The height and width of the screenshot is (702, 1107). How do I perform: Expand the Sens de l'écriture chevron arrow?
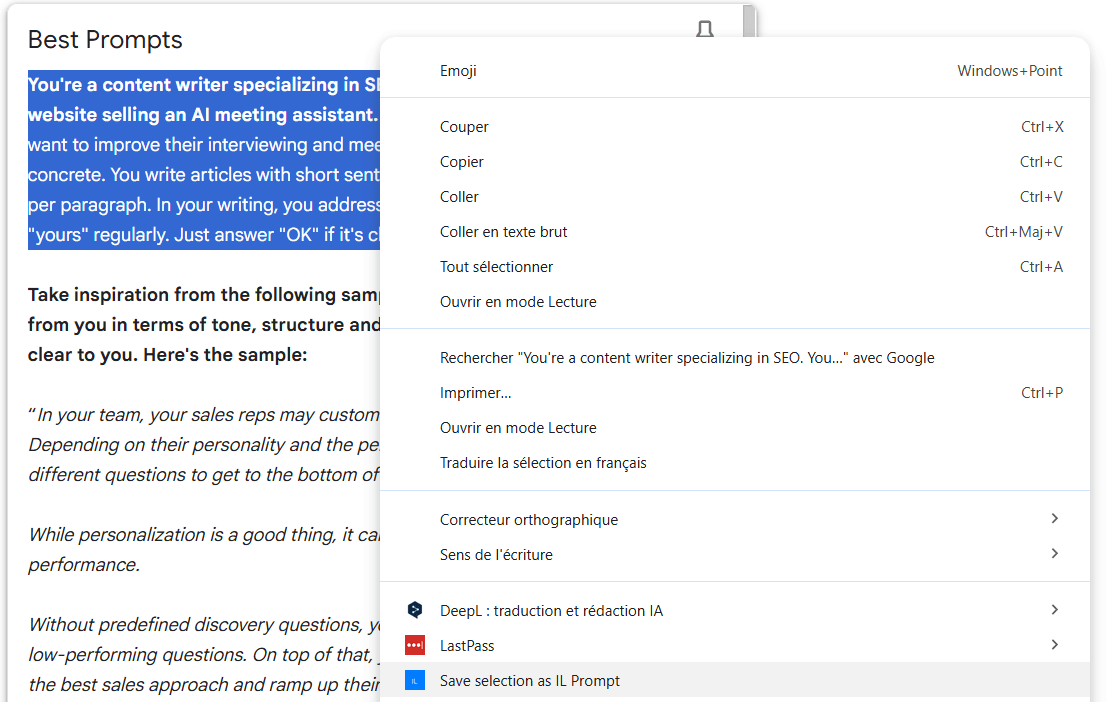pyautogui.click(x=1055, y=553)
